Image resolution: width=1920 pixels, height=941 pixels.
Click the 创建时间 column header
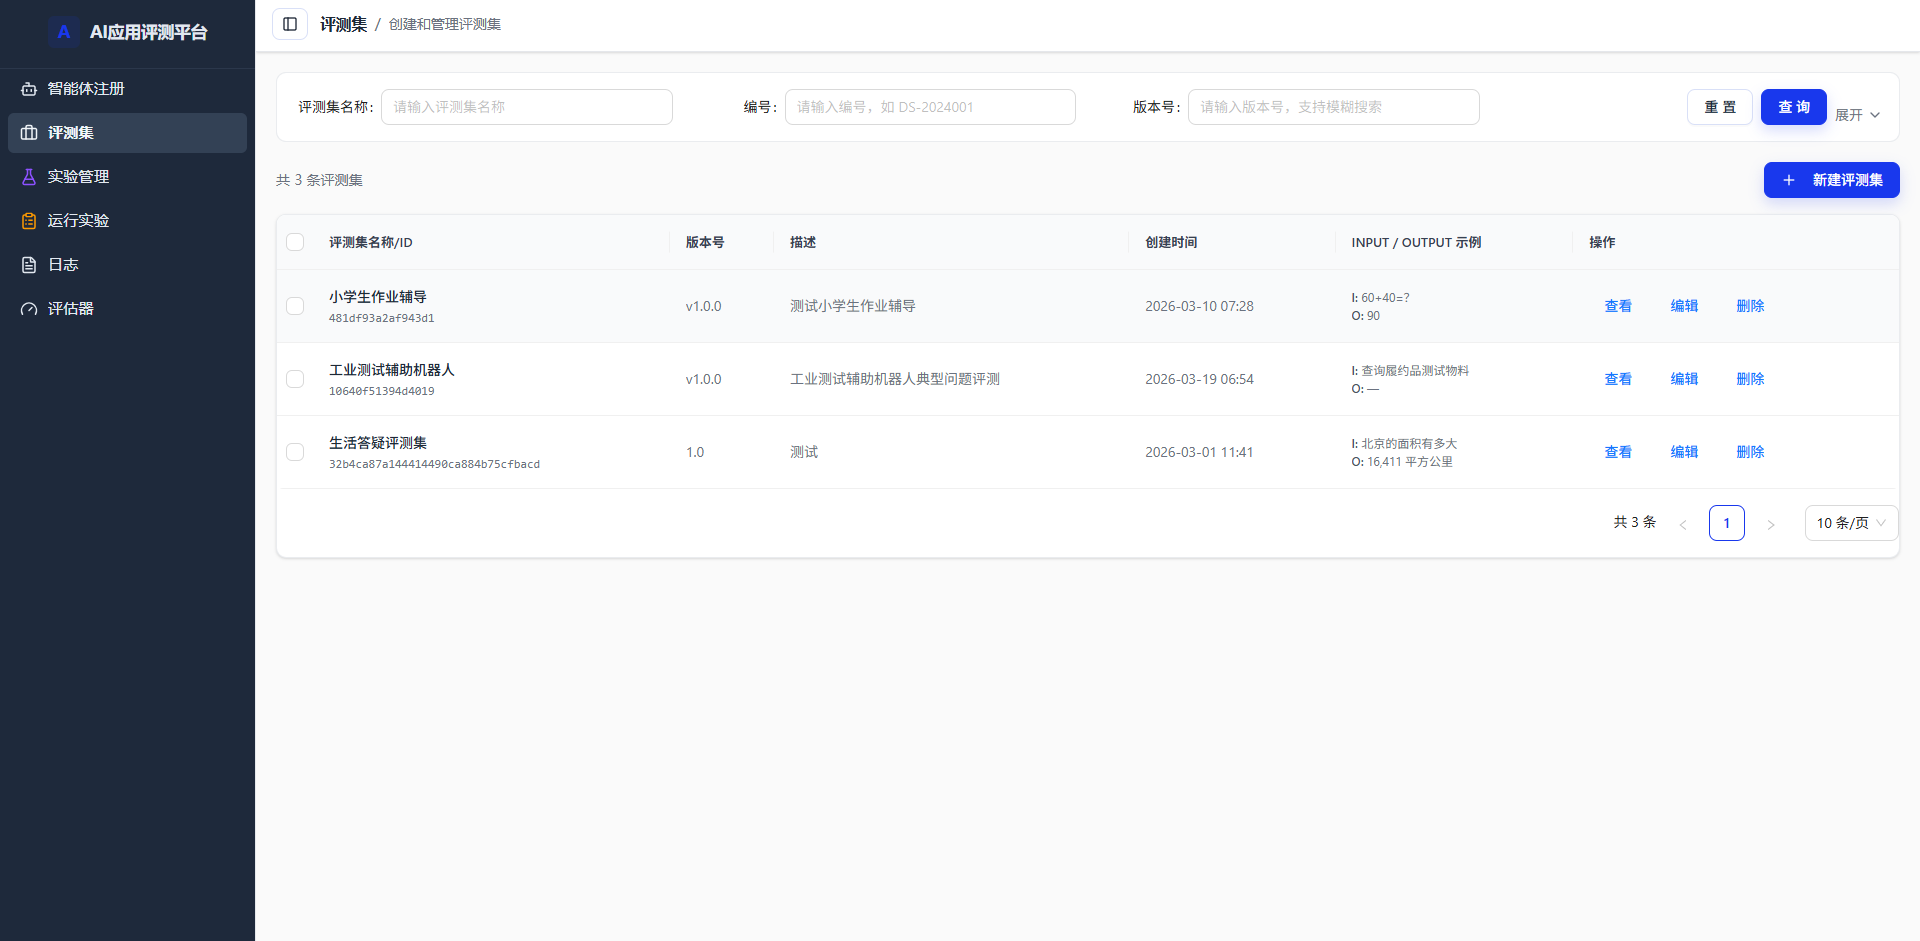[1171, 242]
